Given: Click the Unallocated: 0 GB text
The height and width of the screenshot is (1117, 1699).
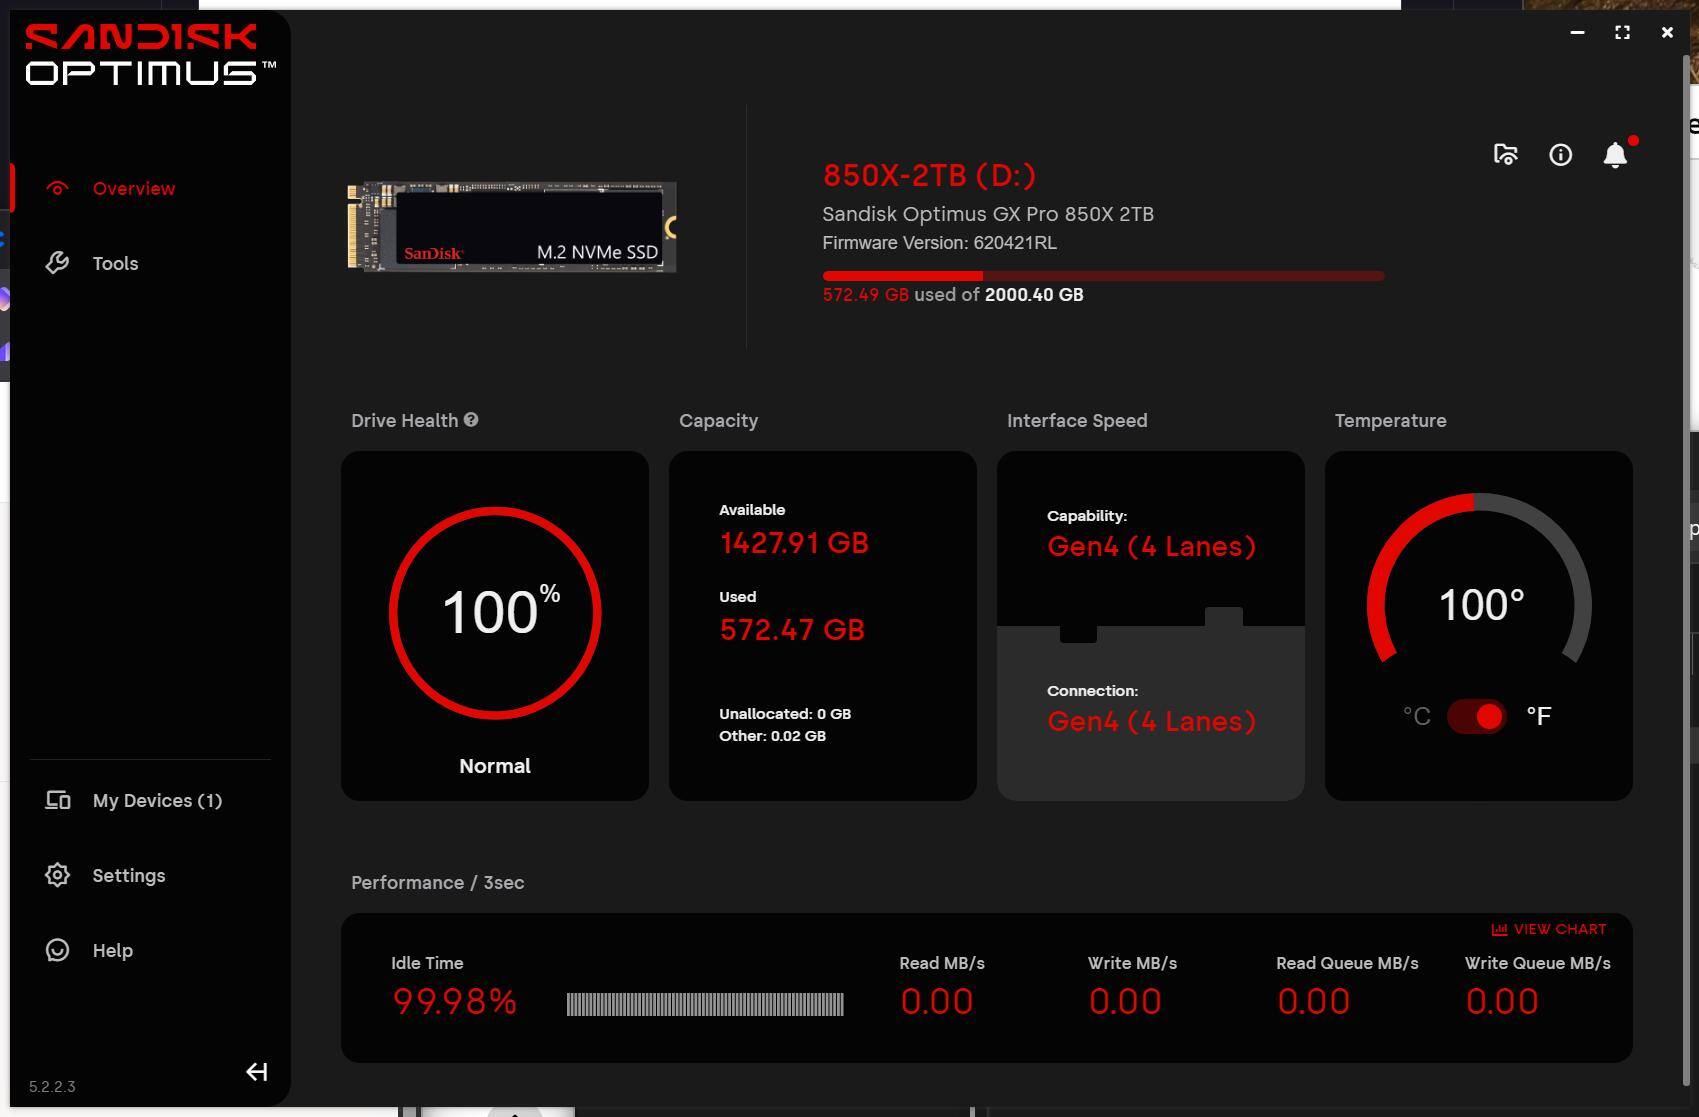Looking at the screenshot, I should coord(785,714).
